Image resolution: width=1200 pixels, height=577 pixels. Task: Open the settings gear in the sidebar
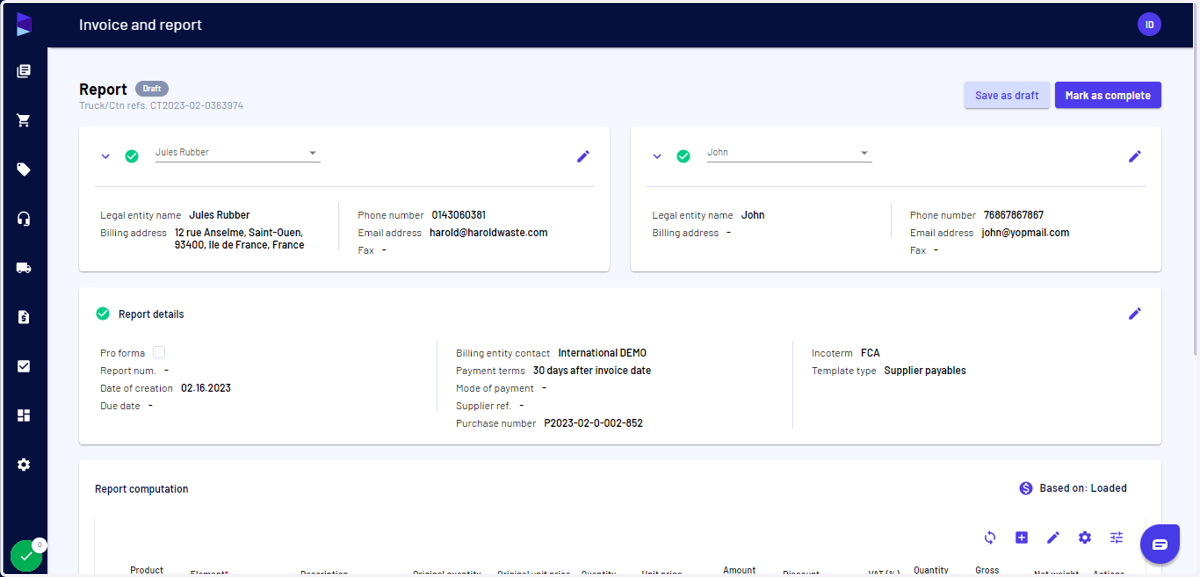[24, 465]
